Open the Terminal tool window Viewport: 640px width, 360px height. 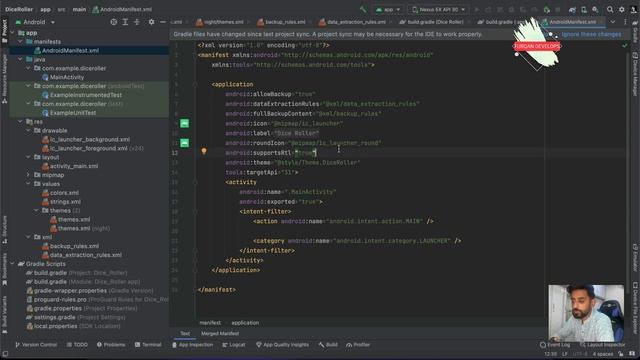coord(148,345)
